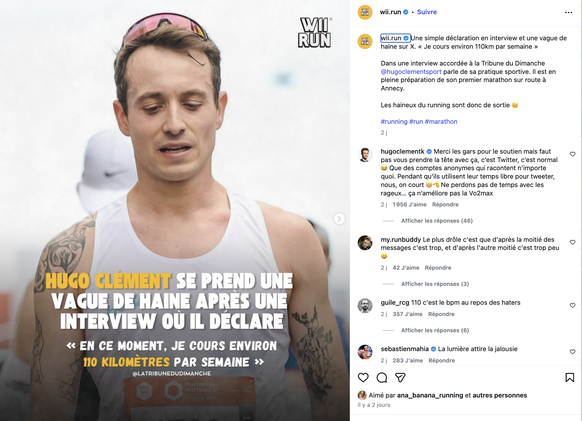Viewport: 582px width, 421px height.
Task: Open the three-dot more options menu
Action: [x=568, y=12]
